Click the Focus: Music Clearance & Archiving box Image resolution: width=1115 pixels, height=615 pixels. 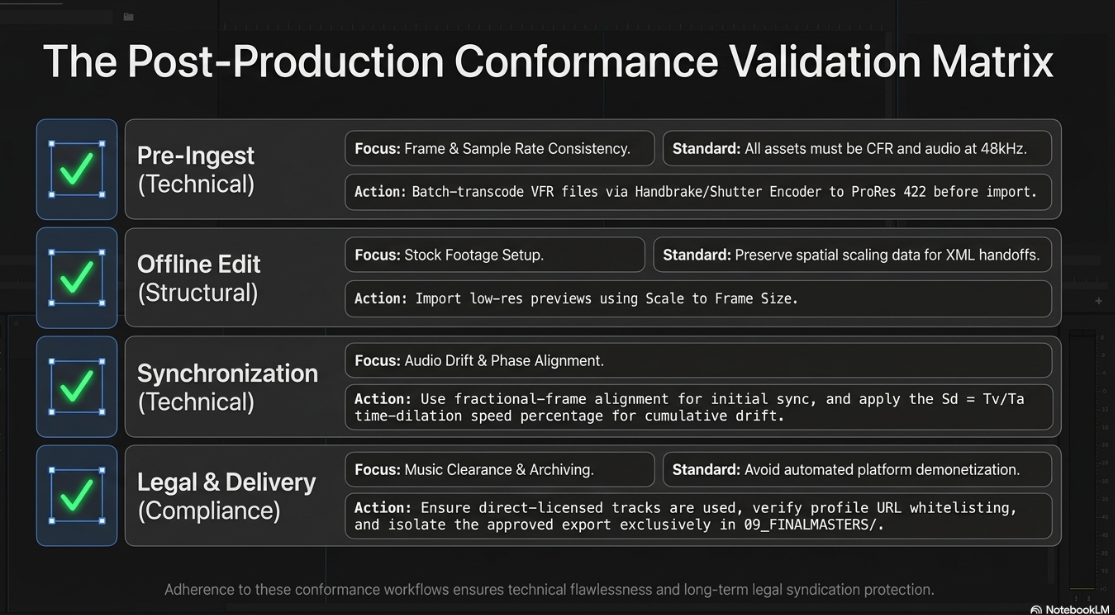pos(499,469)
